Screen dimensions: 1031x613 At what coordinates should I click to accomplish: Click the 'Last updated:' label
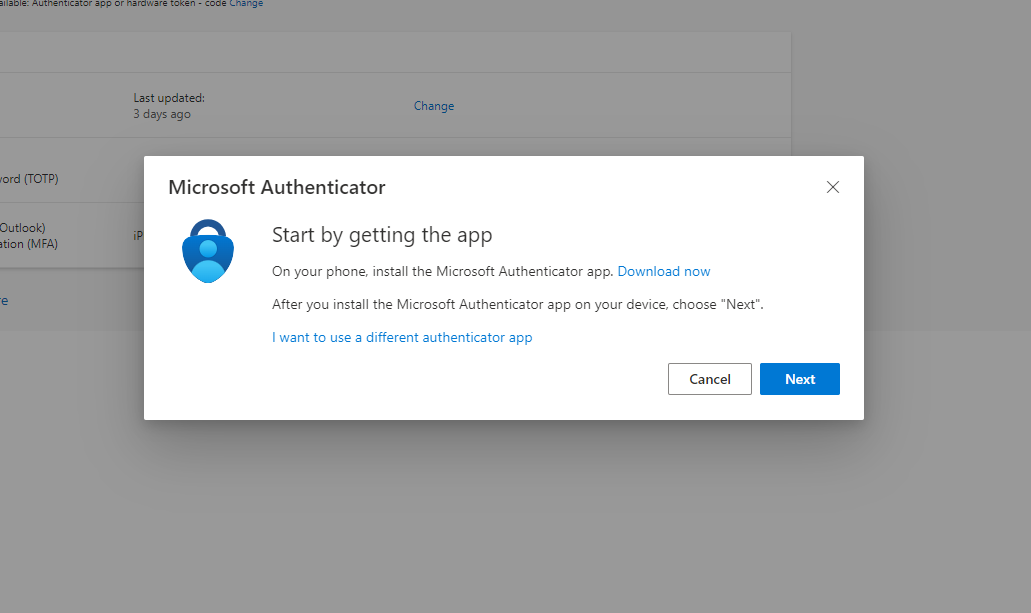(x=169, y=98)
